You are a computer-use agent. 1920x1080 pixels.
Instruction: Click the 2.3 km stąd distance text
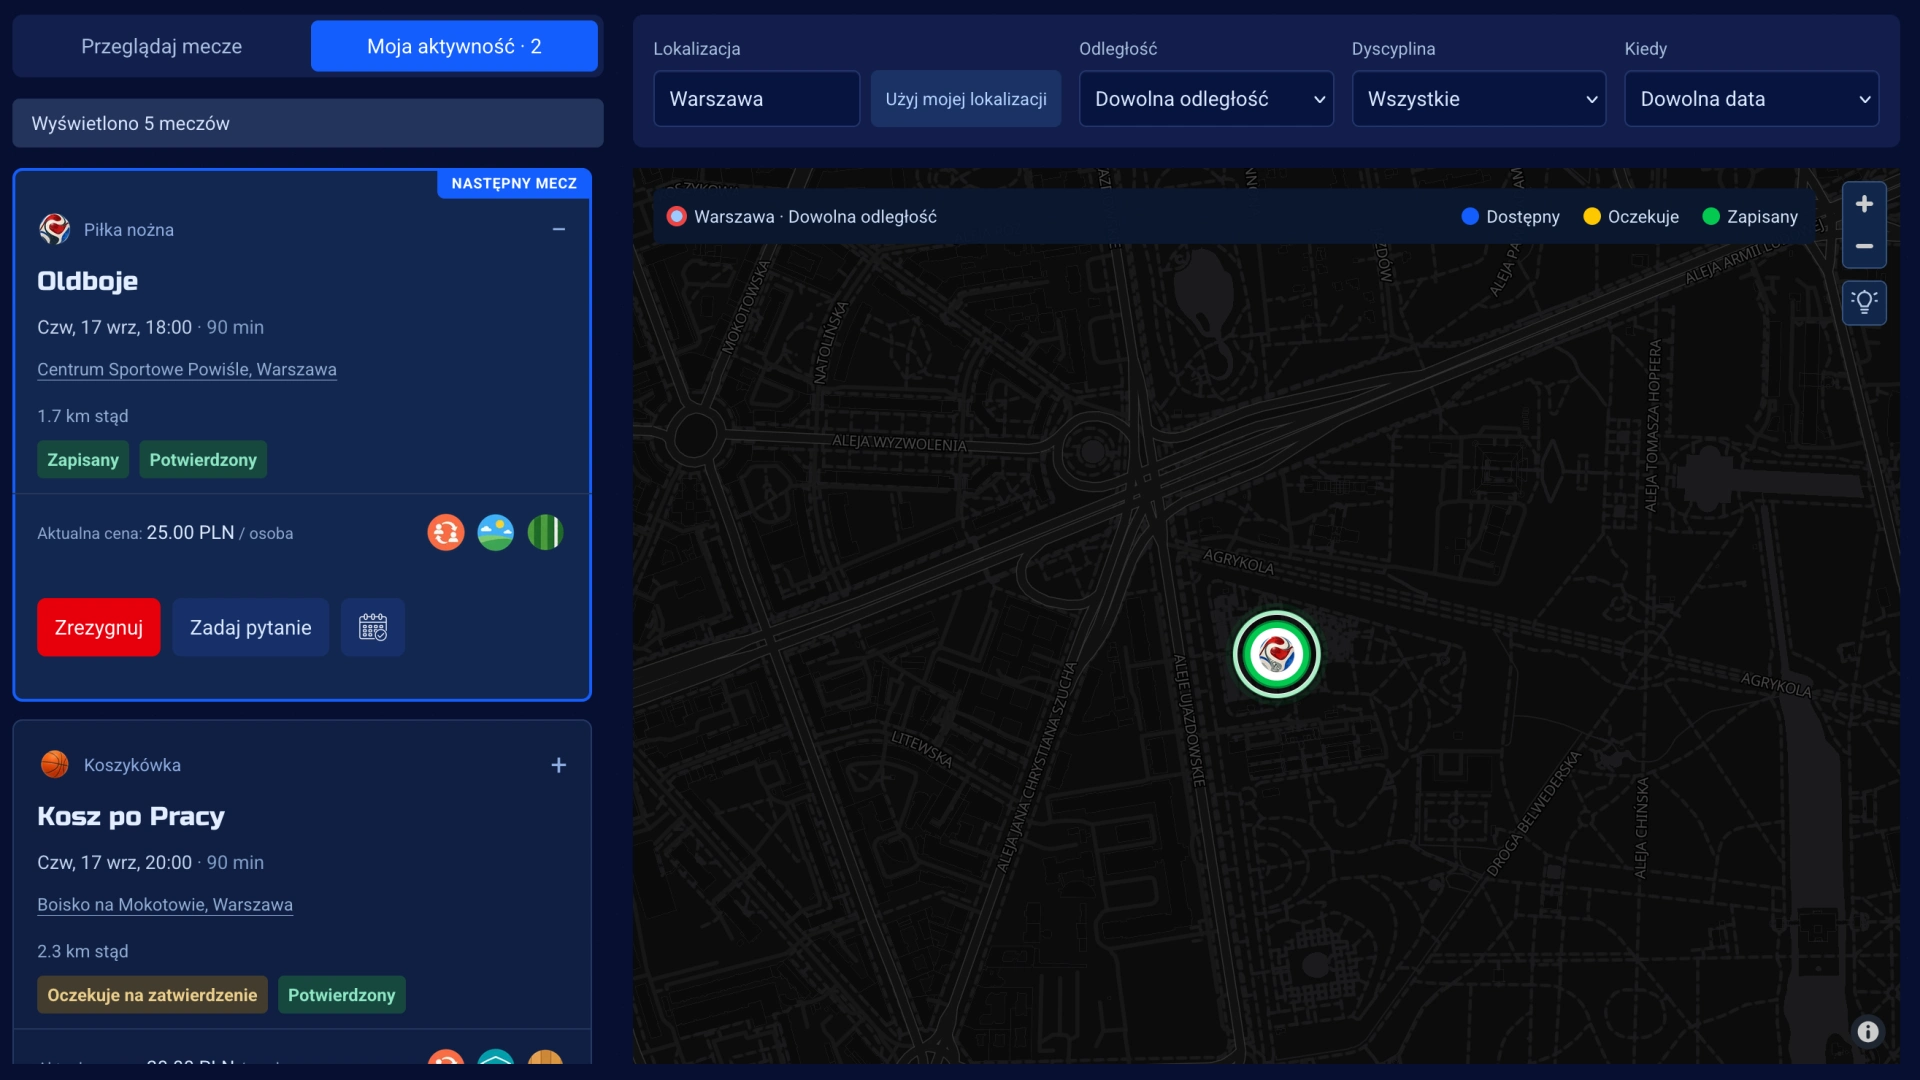coord(83,951)
